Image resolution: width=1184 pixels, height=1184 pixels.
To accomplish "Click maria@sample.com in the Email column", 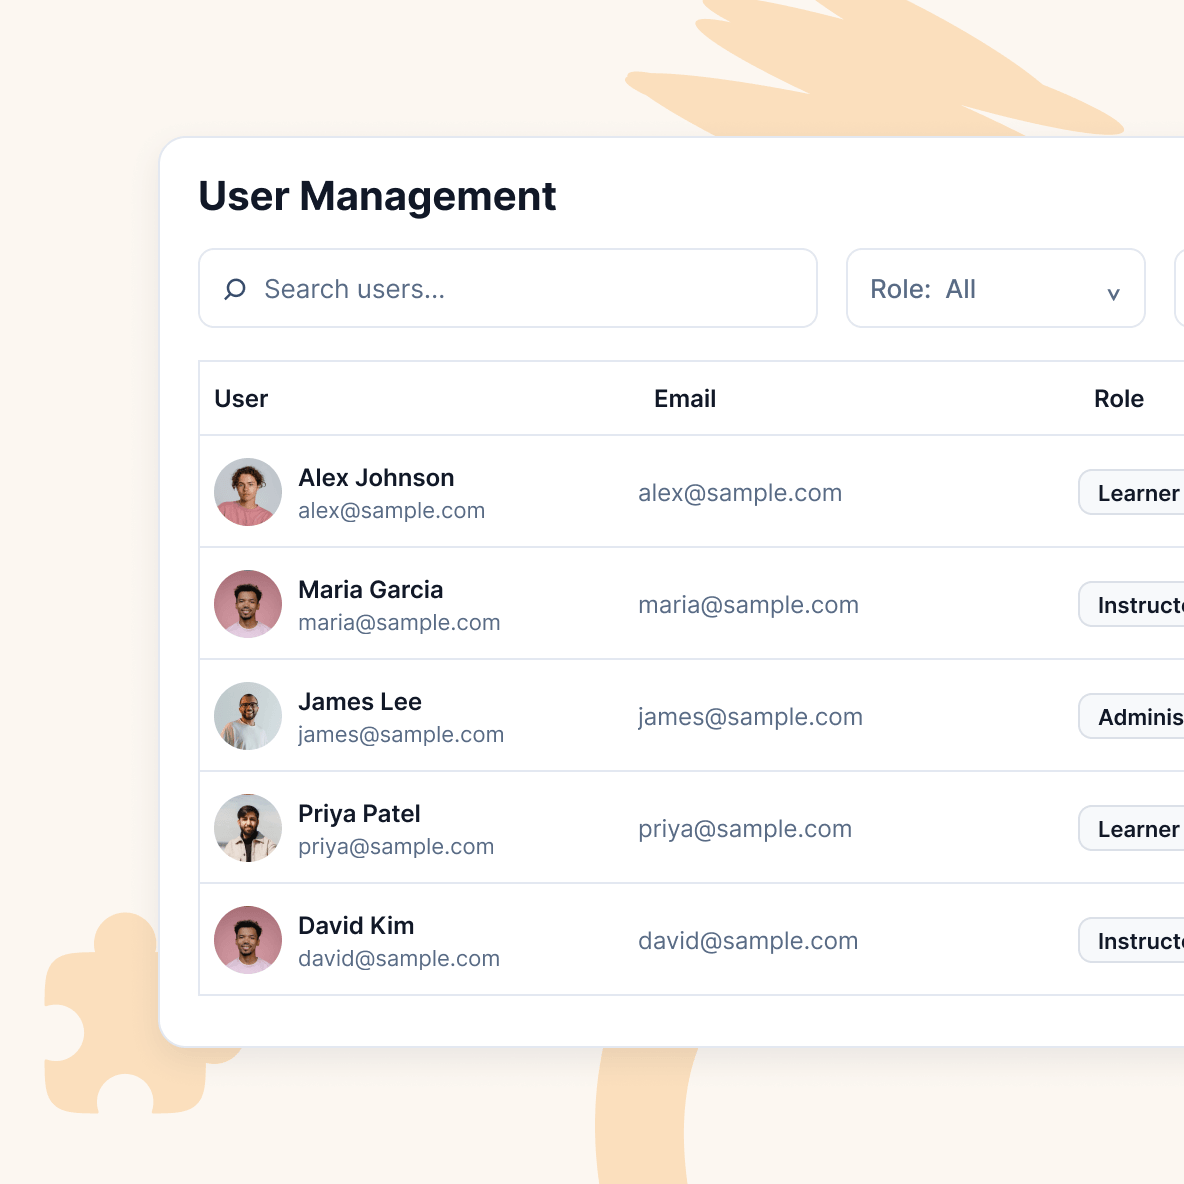I will pos(748,605).
